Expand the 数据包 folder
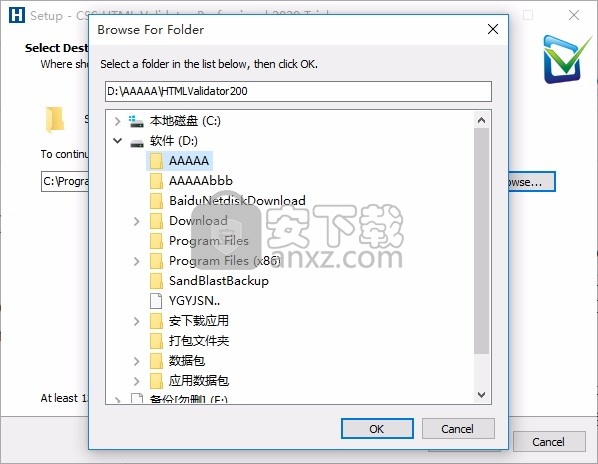Image resolution: width=598 pixels, height=464 pixels. (137, 361)
